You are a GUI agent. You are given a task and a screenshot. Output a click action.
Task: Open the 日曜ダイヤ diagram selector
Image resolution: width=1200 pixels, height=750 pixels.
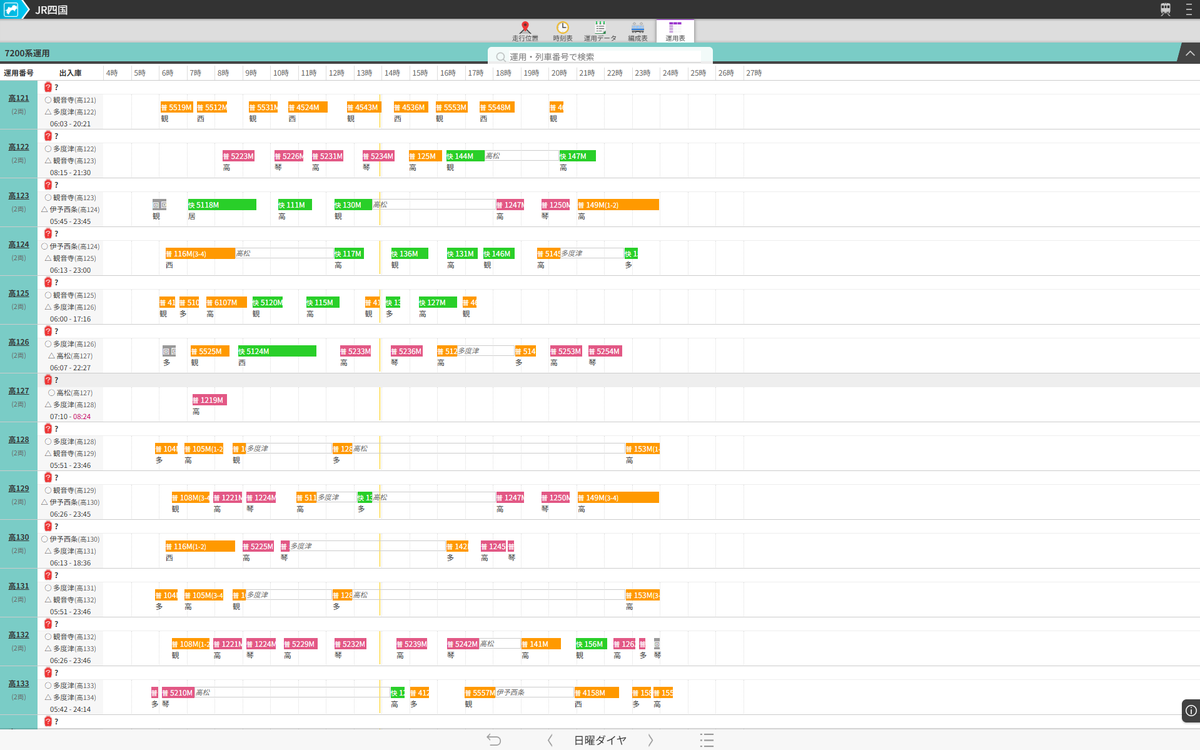[600, 740]
